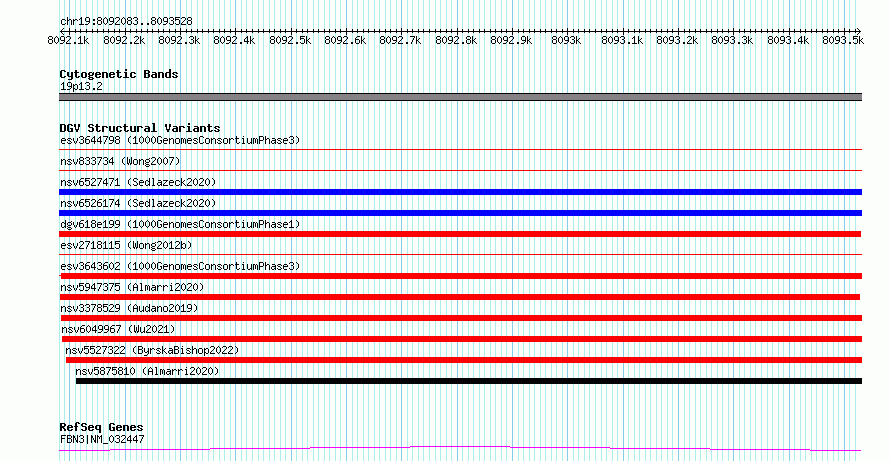Viewport: 890px width, 461px height.
Task: Click ruler tick label 8092.3k
Action: tap(179, 40)
